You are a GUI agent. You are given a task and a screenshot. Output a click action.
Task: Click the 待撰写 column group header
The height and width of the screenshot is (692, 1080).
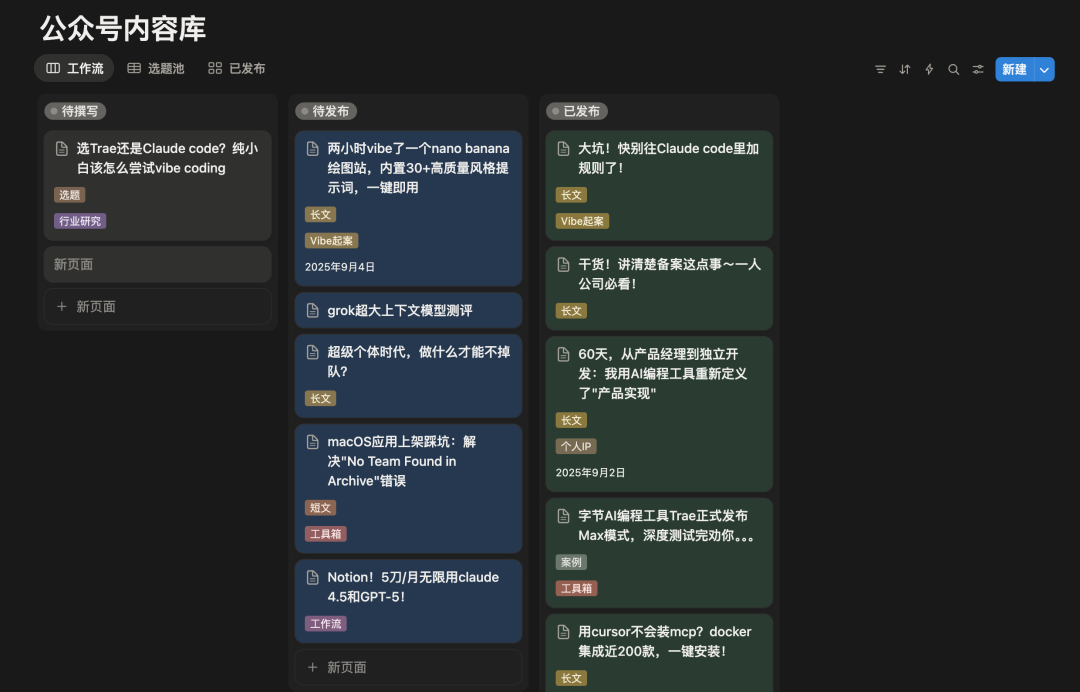pos(76,111)
